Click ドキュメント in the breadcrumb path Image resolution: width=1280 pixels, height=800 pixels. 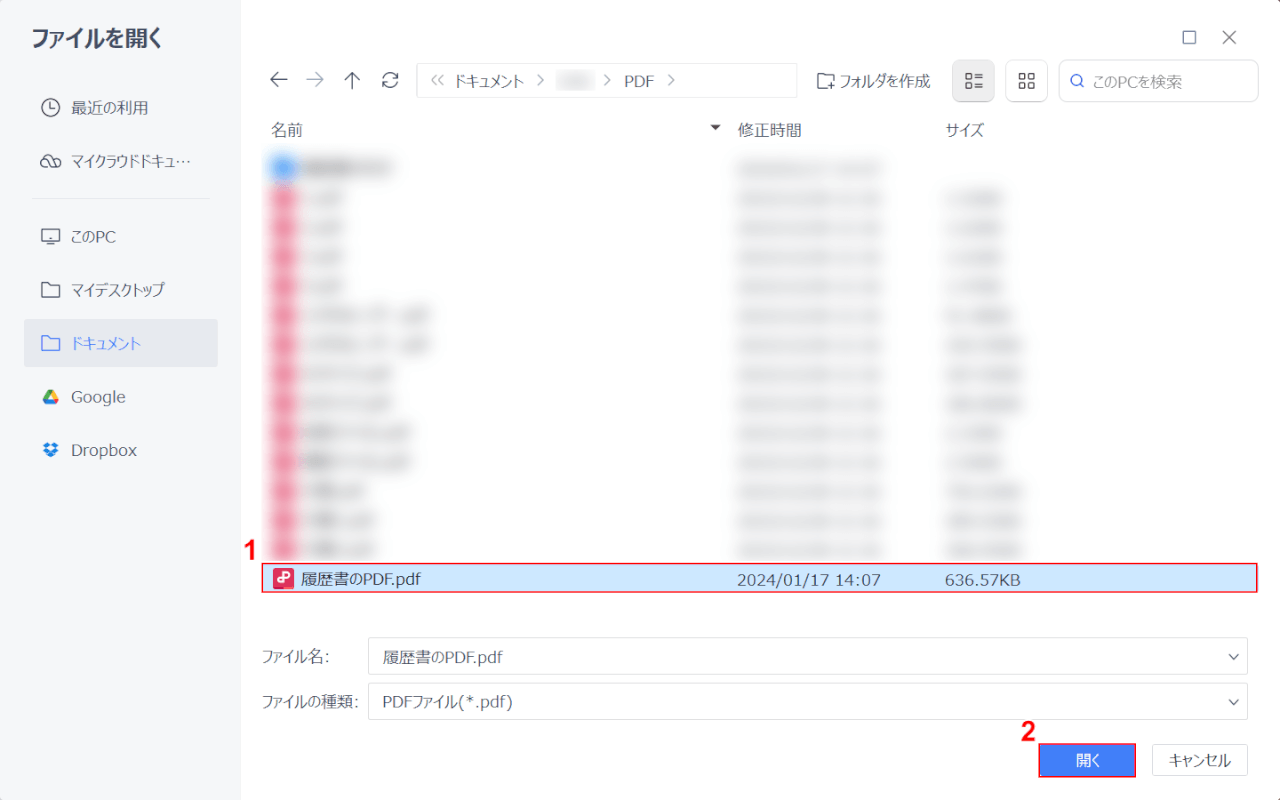point(489,81)
